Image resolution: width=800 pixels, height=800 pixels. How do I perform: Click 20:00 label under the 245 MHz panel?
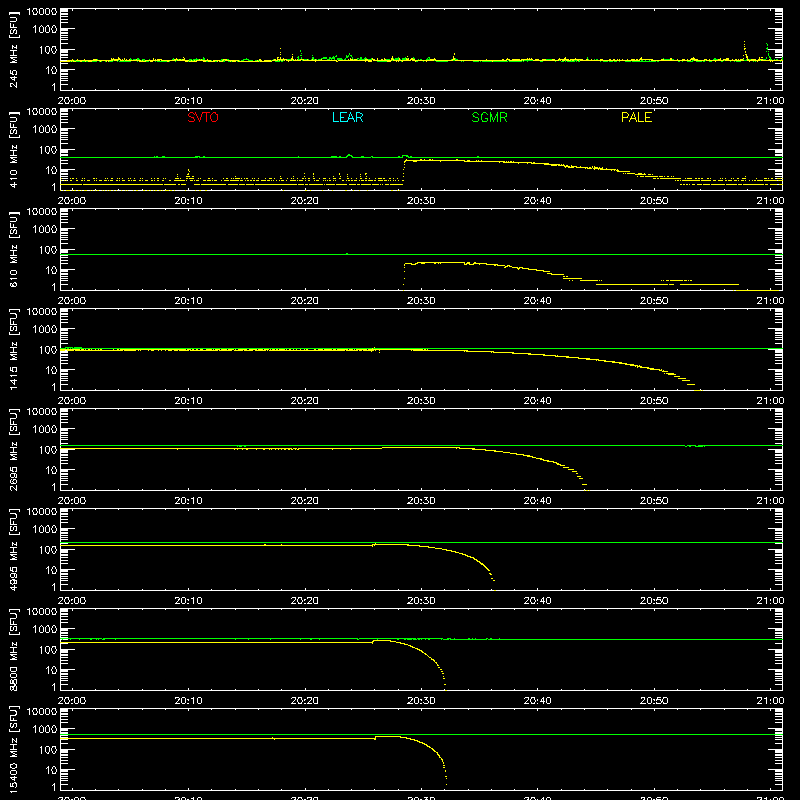point(72,101)
